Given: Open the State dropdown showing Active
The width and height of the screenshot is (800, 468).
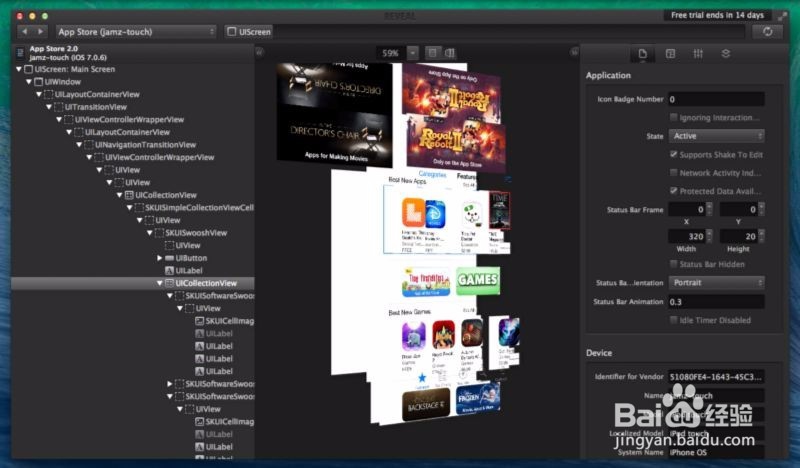Looking at the screenshot, I should click(716, 136).
